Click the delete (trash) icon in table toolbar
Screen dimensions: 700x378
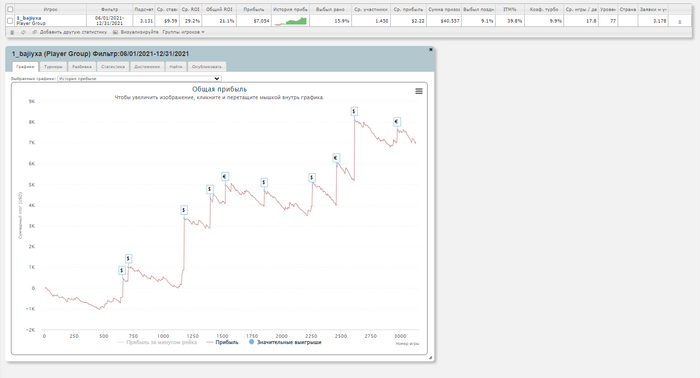click(12, 33)
